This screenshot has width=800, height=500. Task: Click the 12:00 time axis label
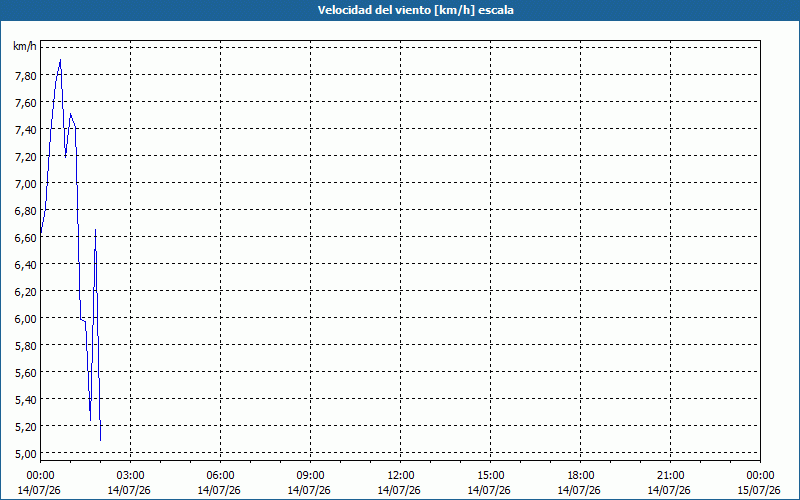click(x=401, y=476)
